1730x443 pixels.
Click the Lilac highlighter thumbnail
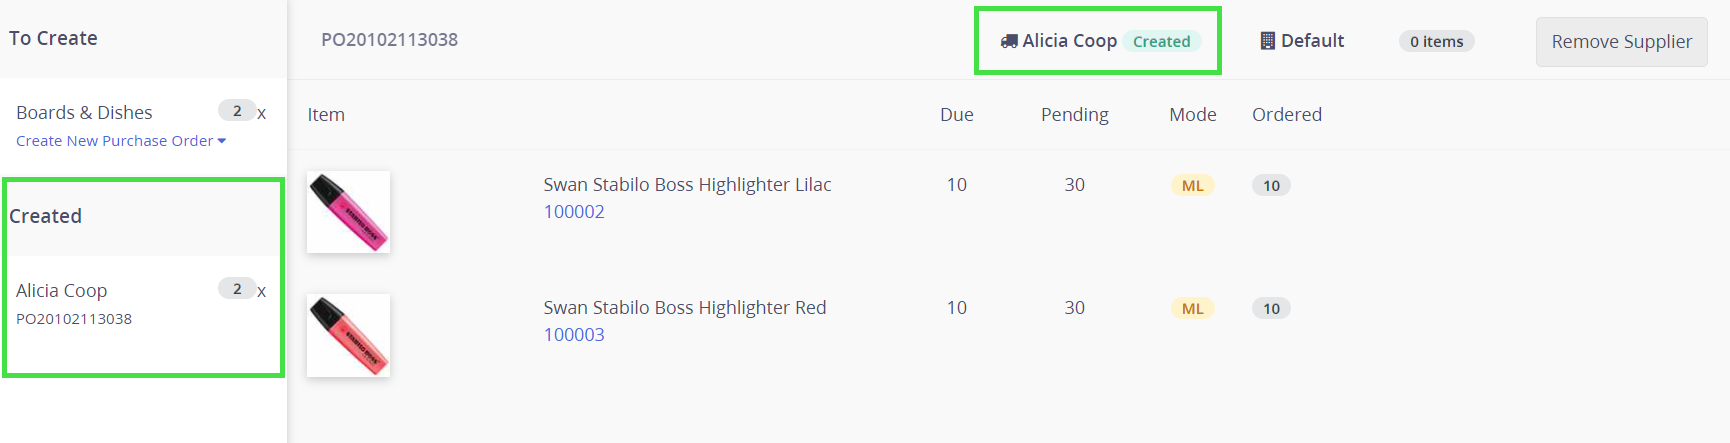[x=348, y=212]
